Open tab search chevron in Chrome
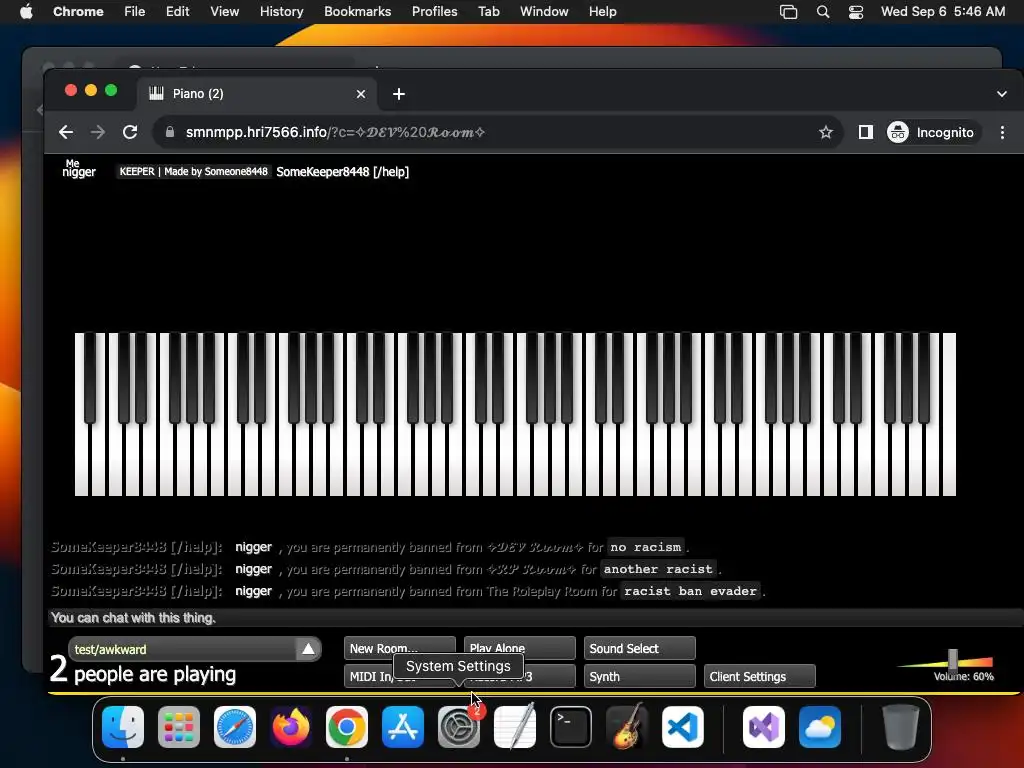The width and height of the screenshot is (1024, 768). (x=1002, y=94)
